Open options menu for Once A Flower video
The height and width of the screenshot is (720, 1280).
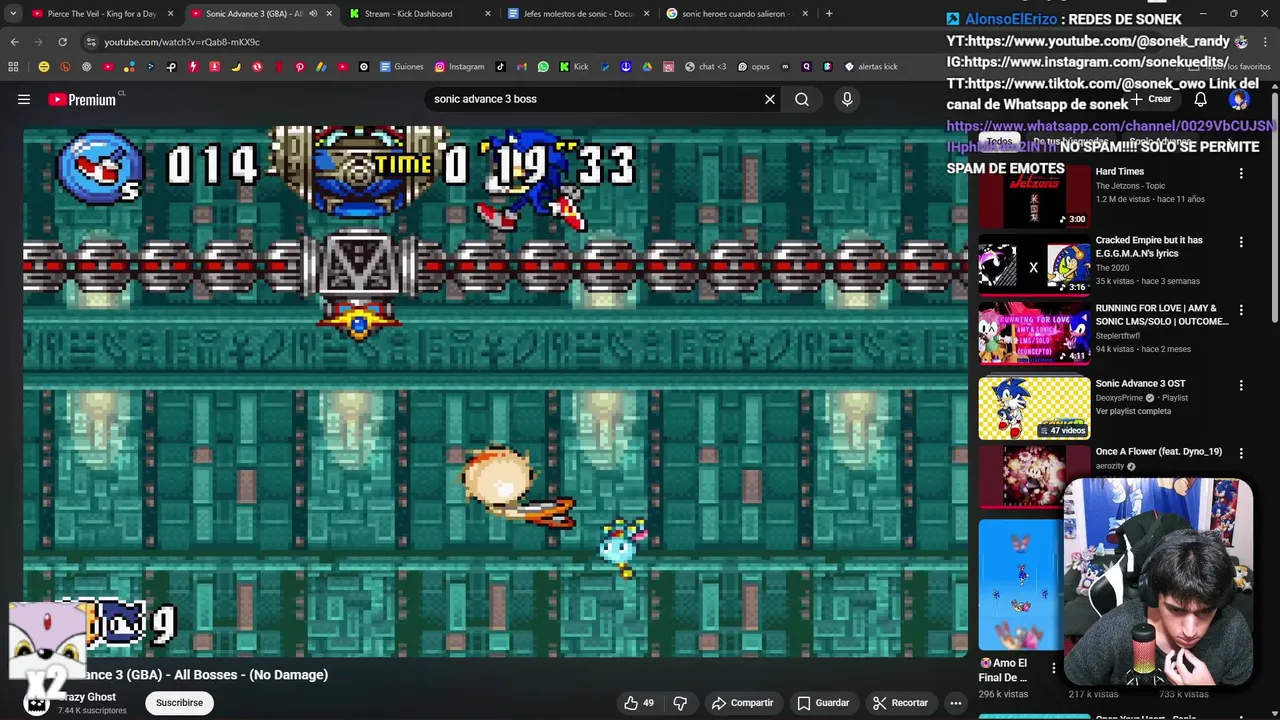point(1241,453)
